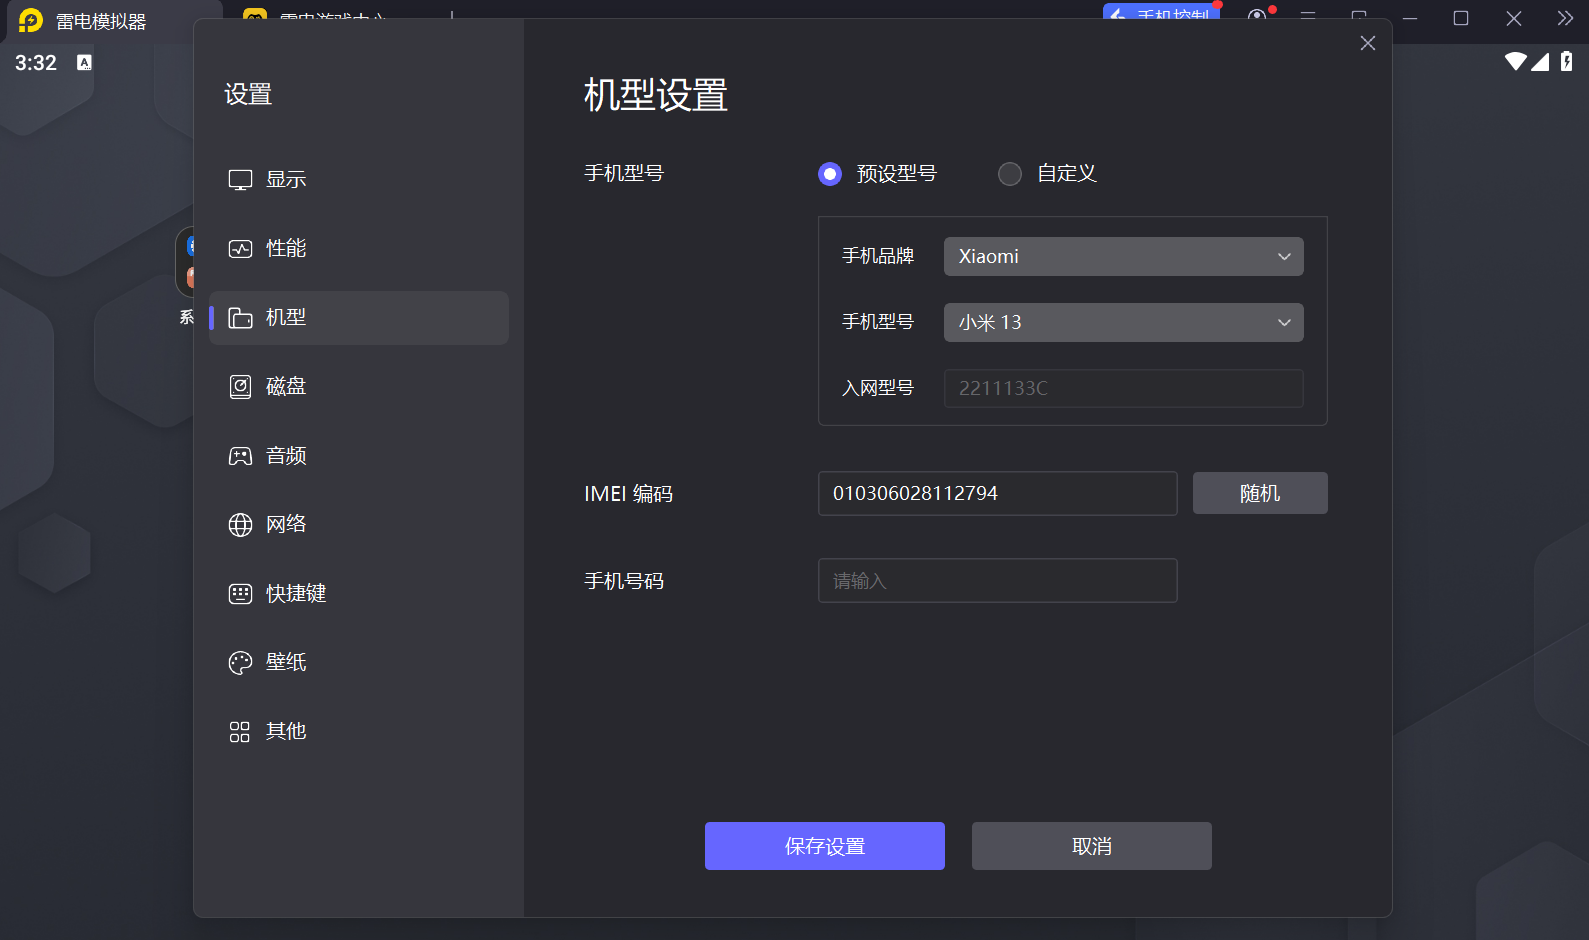This screenshot has height=940, width=1589.
Task: Select the 机型 model settings section
Action: [359, 317]
